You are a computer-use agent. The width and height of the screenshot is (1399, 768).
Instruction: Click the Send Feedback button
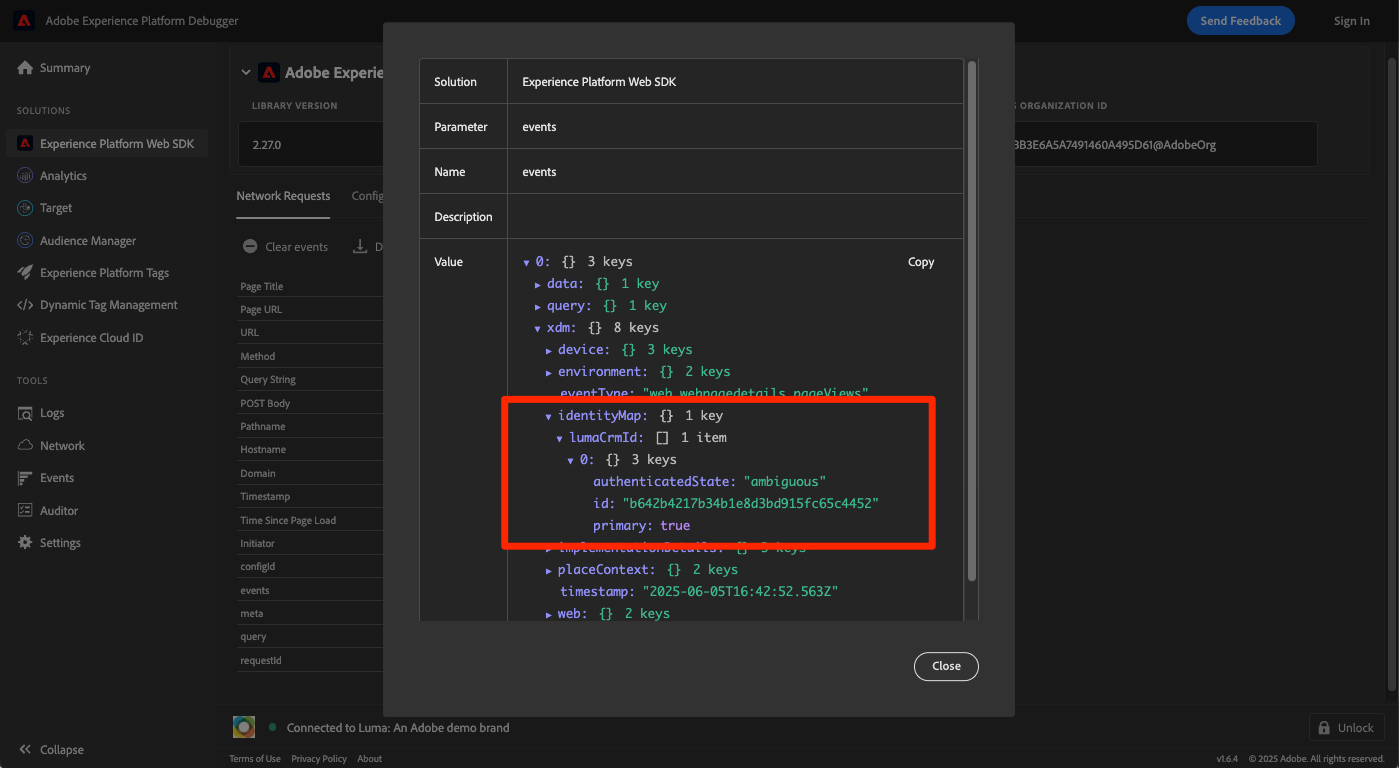1241,21
